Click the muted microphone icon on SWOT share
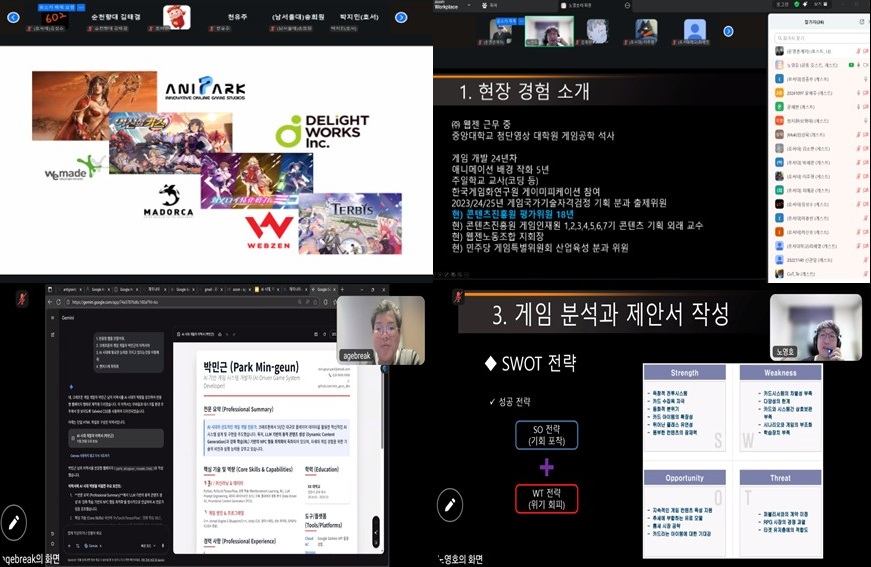This screenshot has height=567, width=871. 458,297
